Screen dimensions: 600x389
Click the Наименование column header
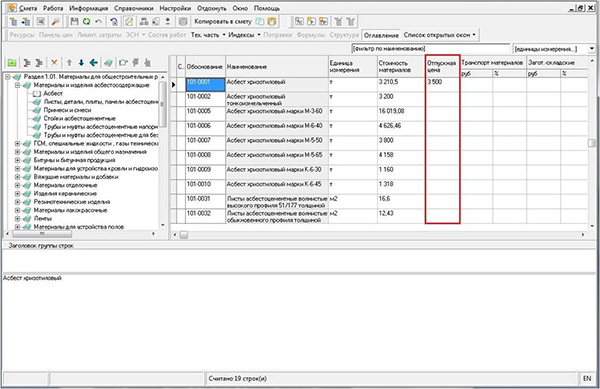pos(277,67)
